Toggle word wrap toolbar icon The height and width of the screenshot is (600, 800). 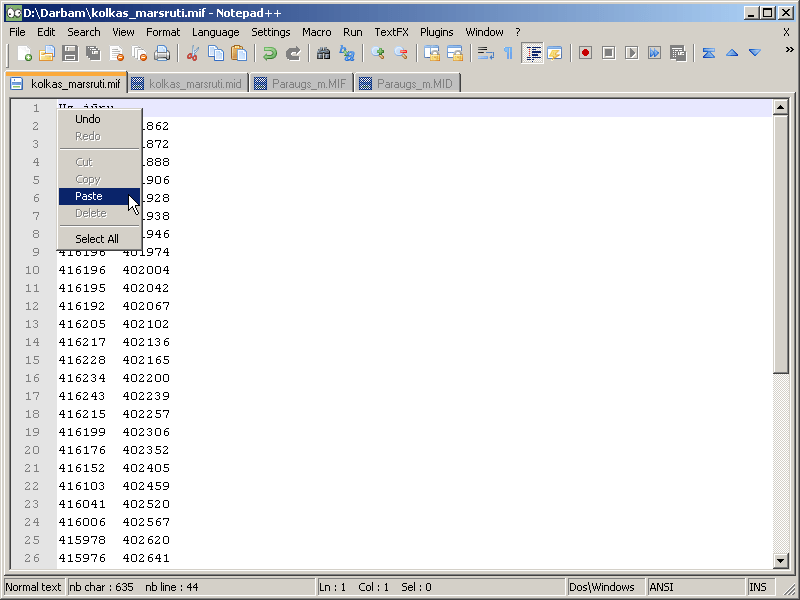(485, 53)
